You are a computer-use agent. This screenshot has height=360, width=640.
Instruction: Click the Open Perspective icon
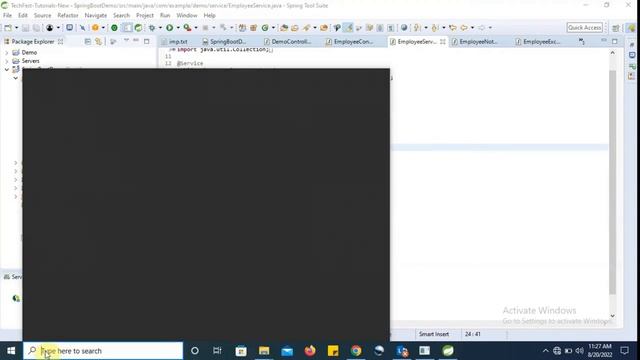point(616,28)
